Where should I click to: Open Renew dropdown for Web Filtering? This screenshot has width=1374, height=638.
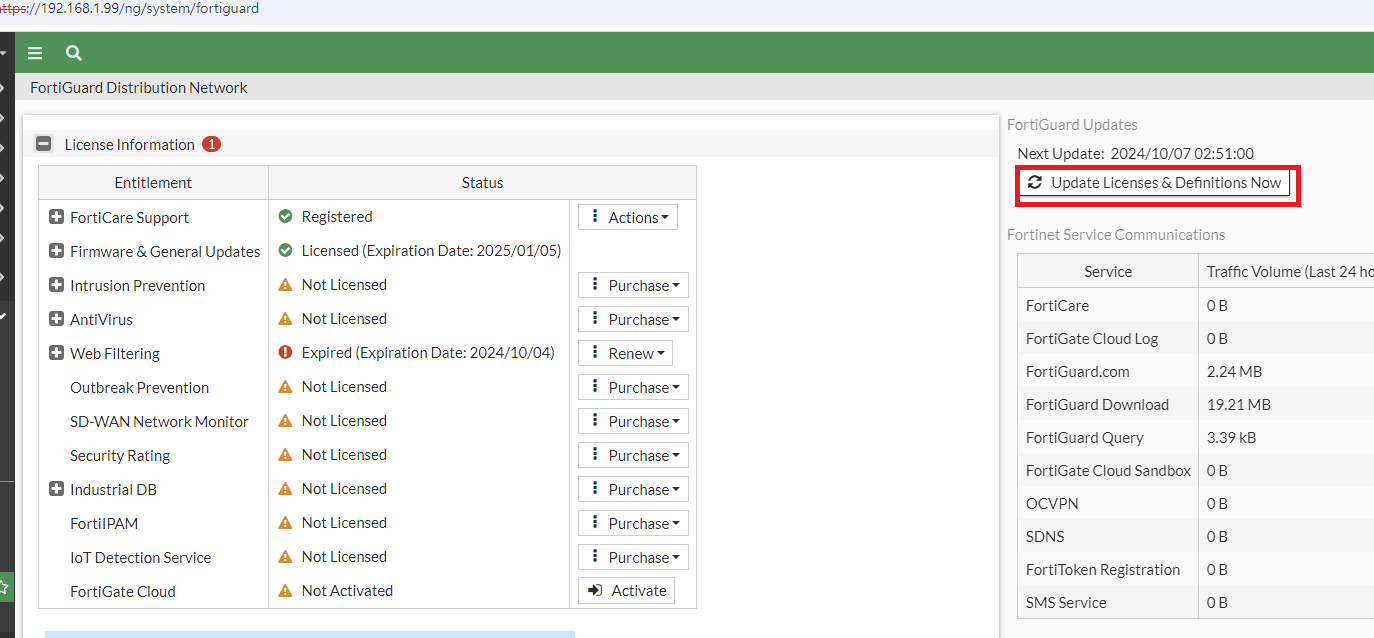pos(625,353)
